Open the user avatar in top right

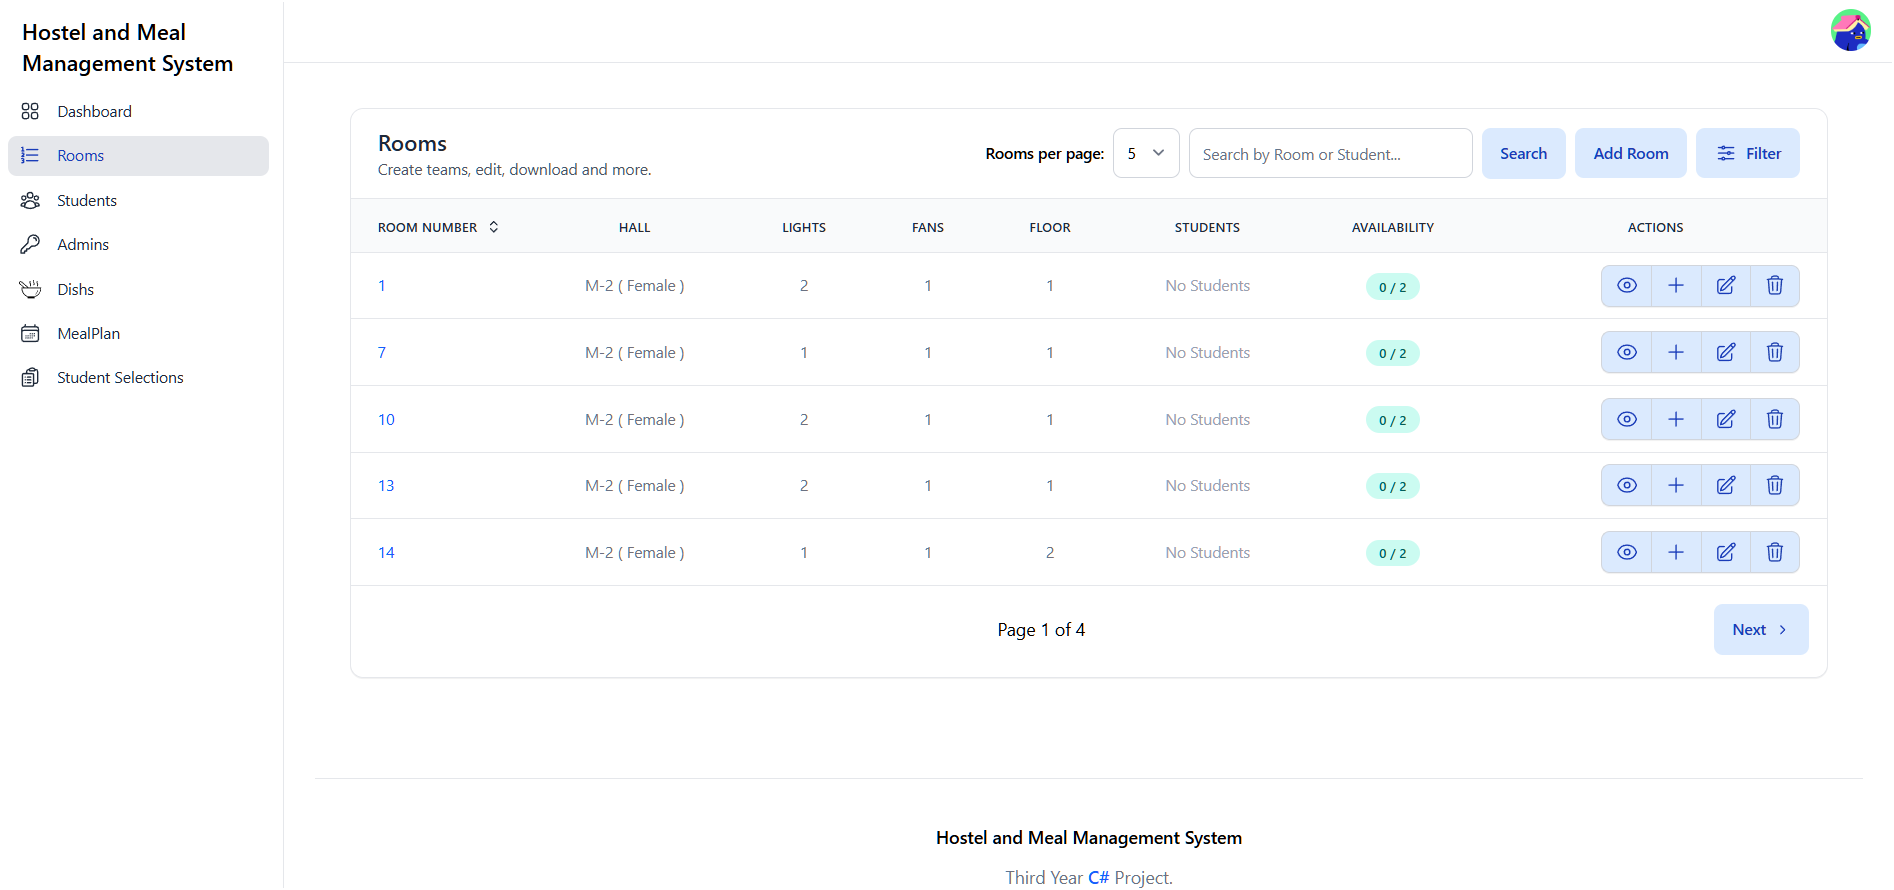coord(1850,31)
